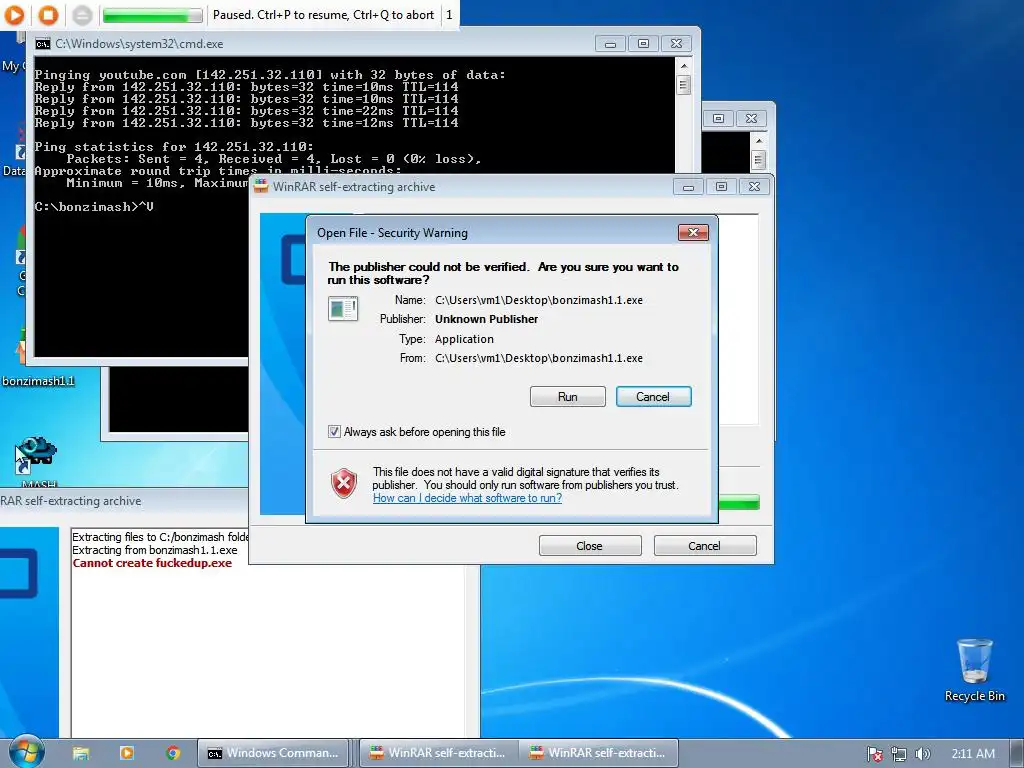
Task: Click Cancel in the Security Warning dialog
Action: pyautogui.click(x=653, y=396)
